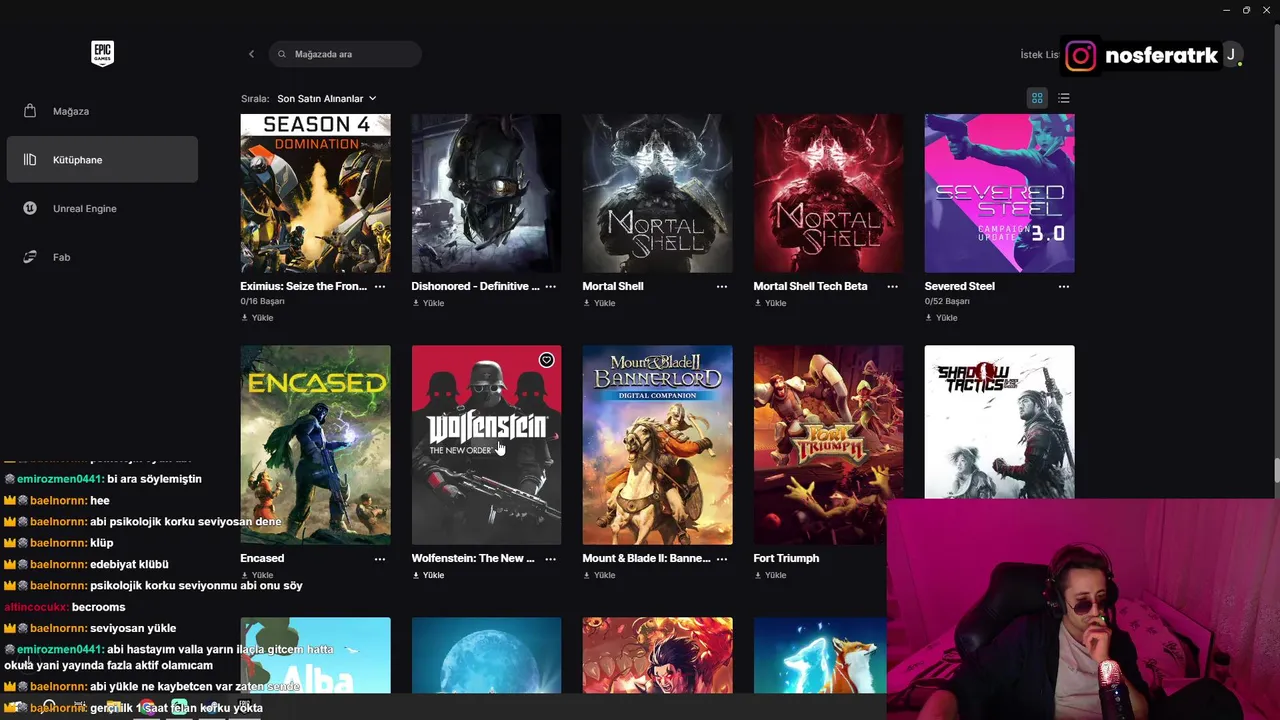Switch to list view
Viewport: 1280px width, 720px height.
point(1064,98)
